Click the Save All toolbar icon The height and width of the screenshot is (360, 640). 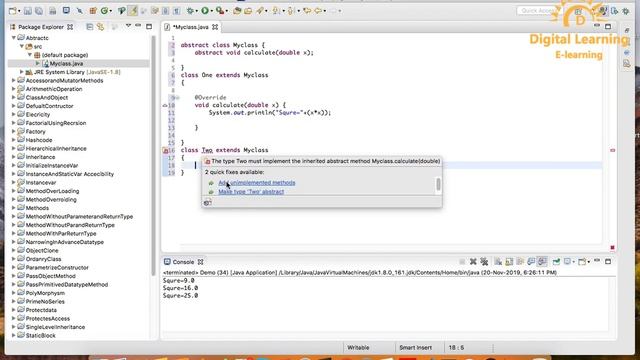coord(39,11)
